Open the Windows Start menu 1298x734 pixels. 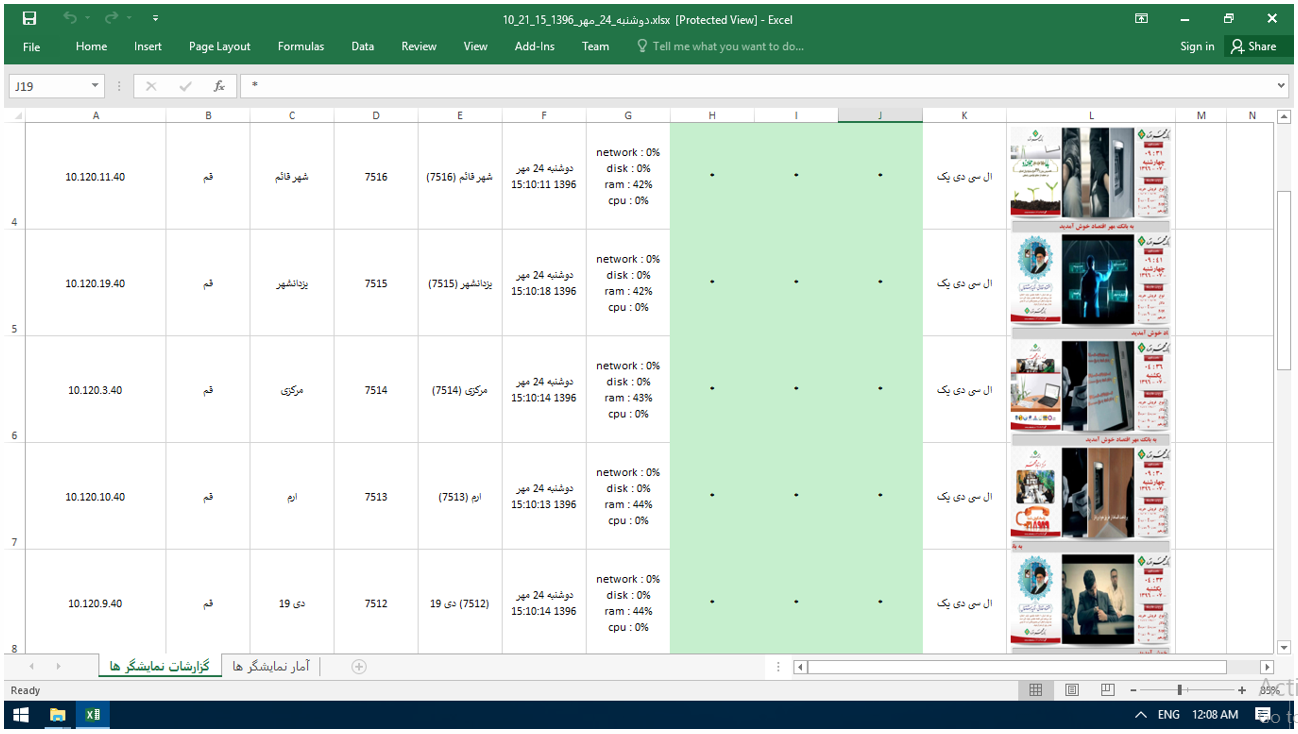click(x=20, y=715)
